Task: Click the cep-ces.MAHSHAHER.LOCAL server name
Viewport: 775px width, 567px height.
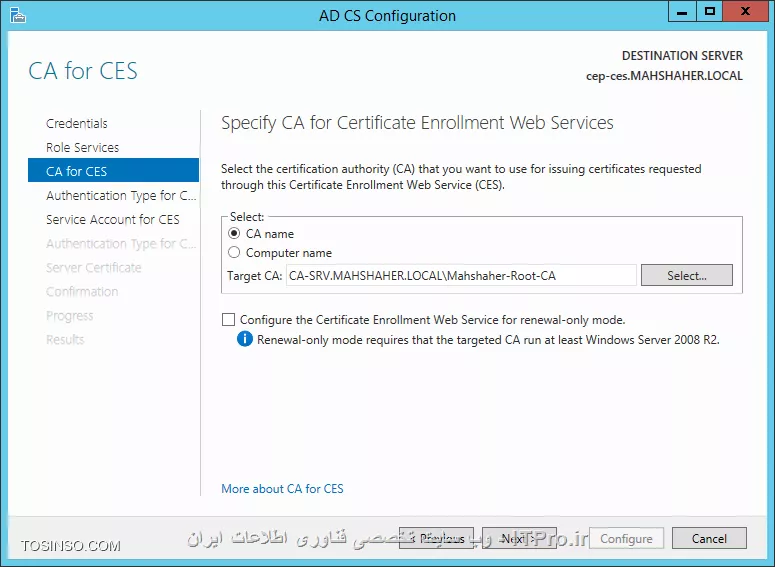Action: (664, 76)
